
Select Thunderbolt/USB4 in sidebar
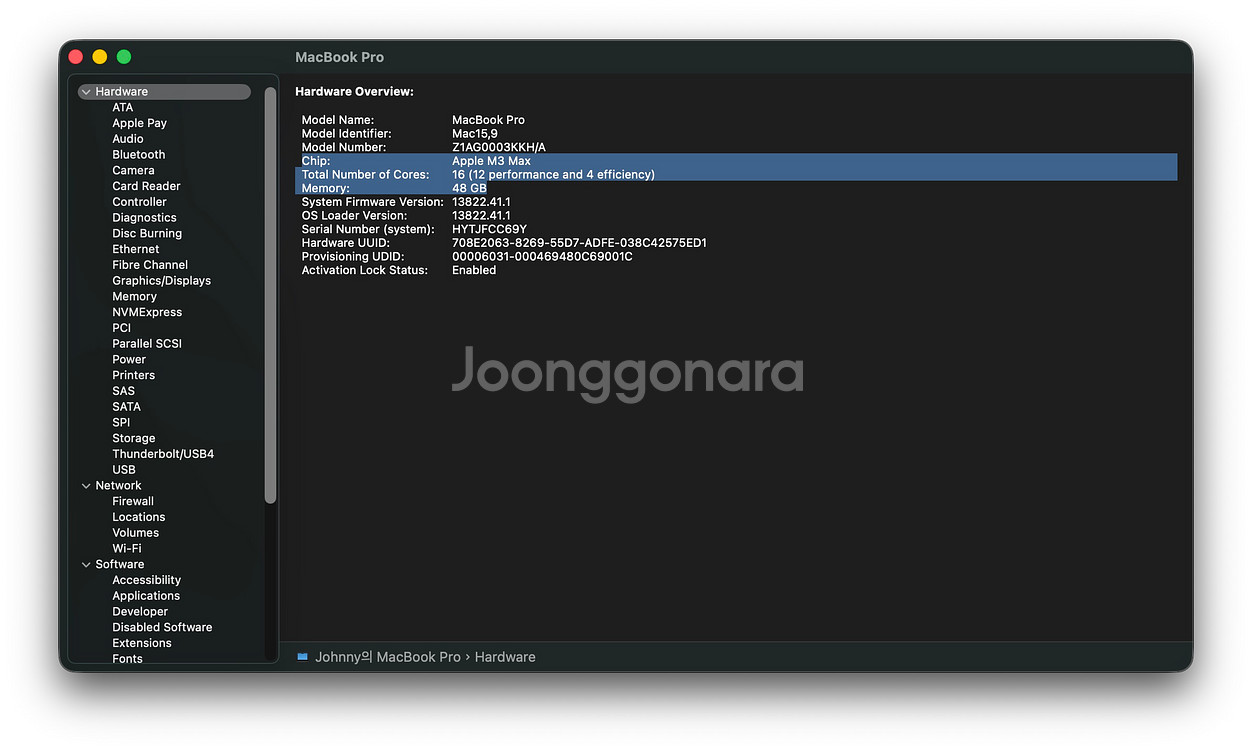click(162, 454)
